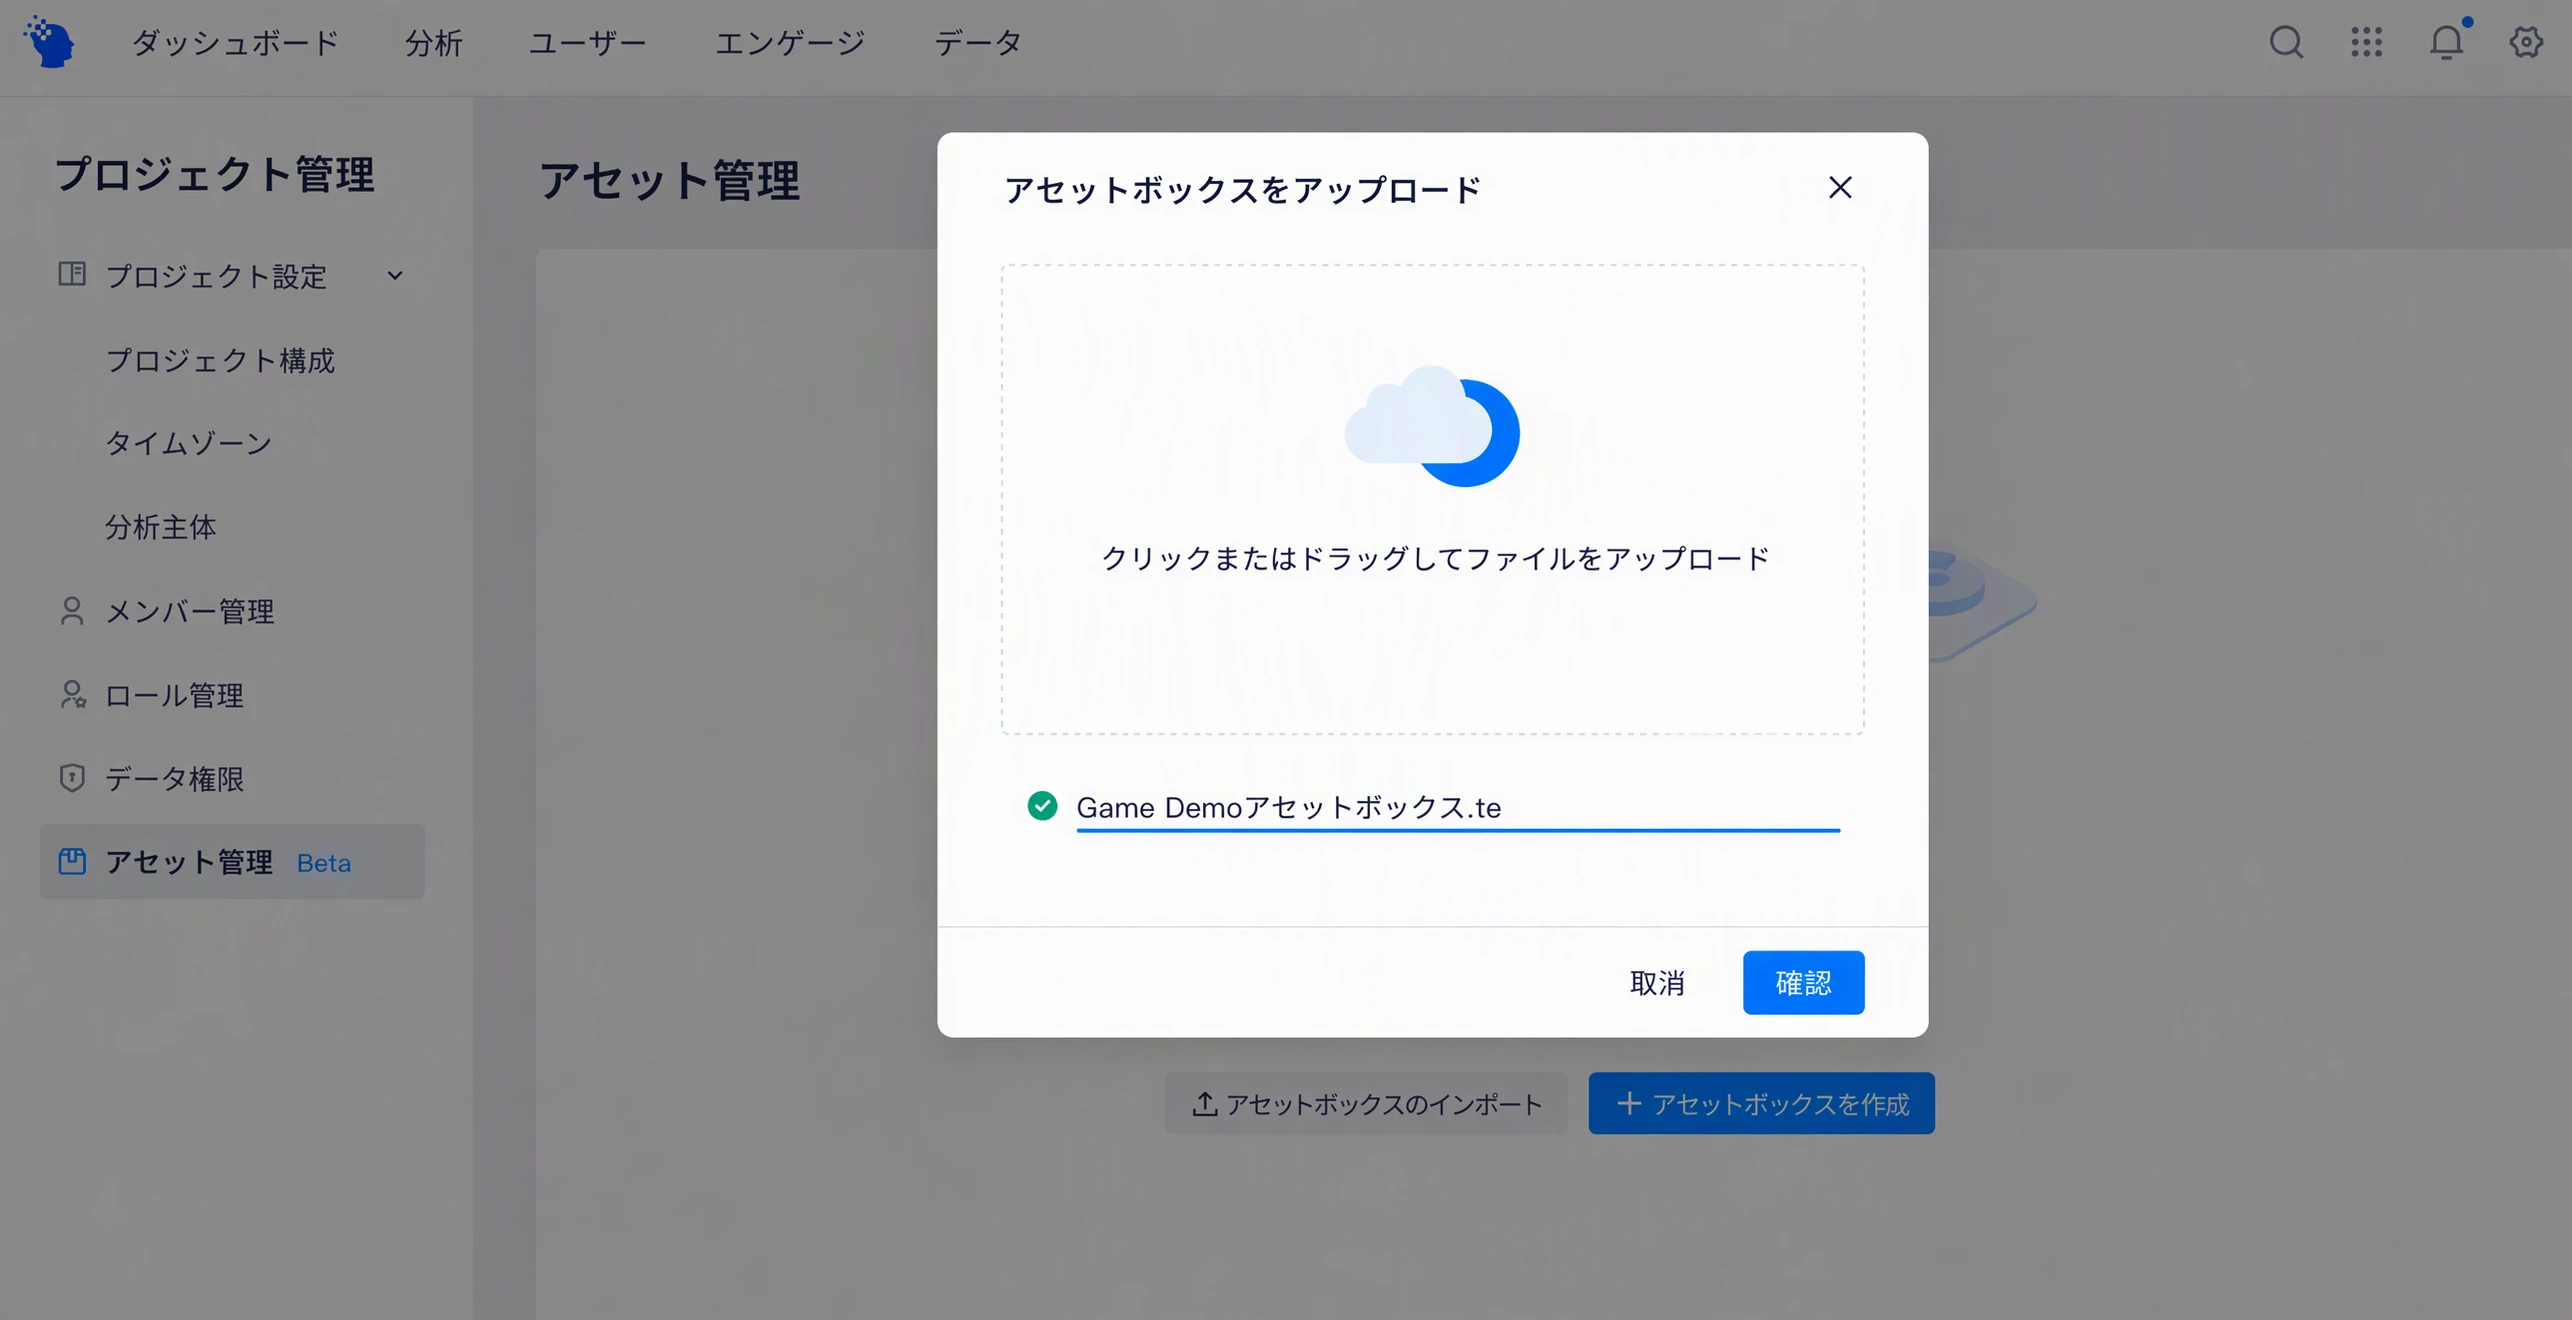Select メンバー管理 in the sidebar
The width and height of the screenshot is (2572, 1320).
click(x=189, y=611)
